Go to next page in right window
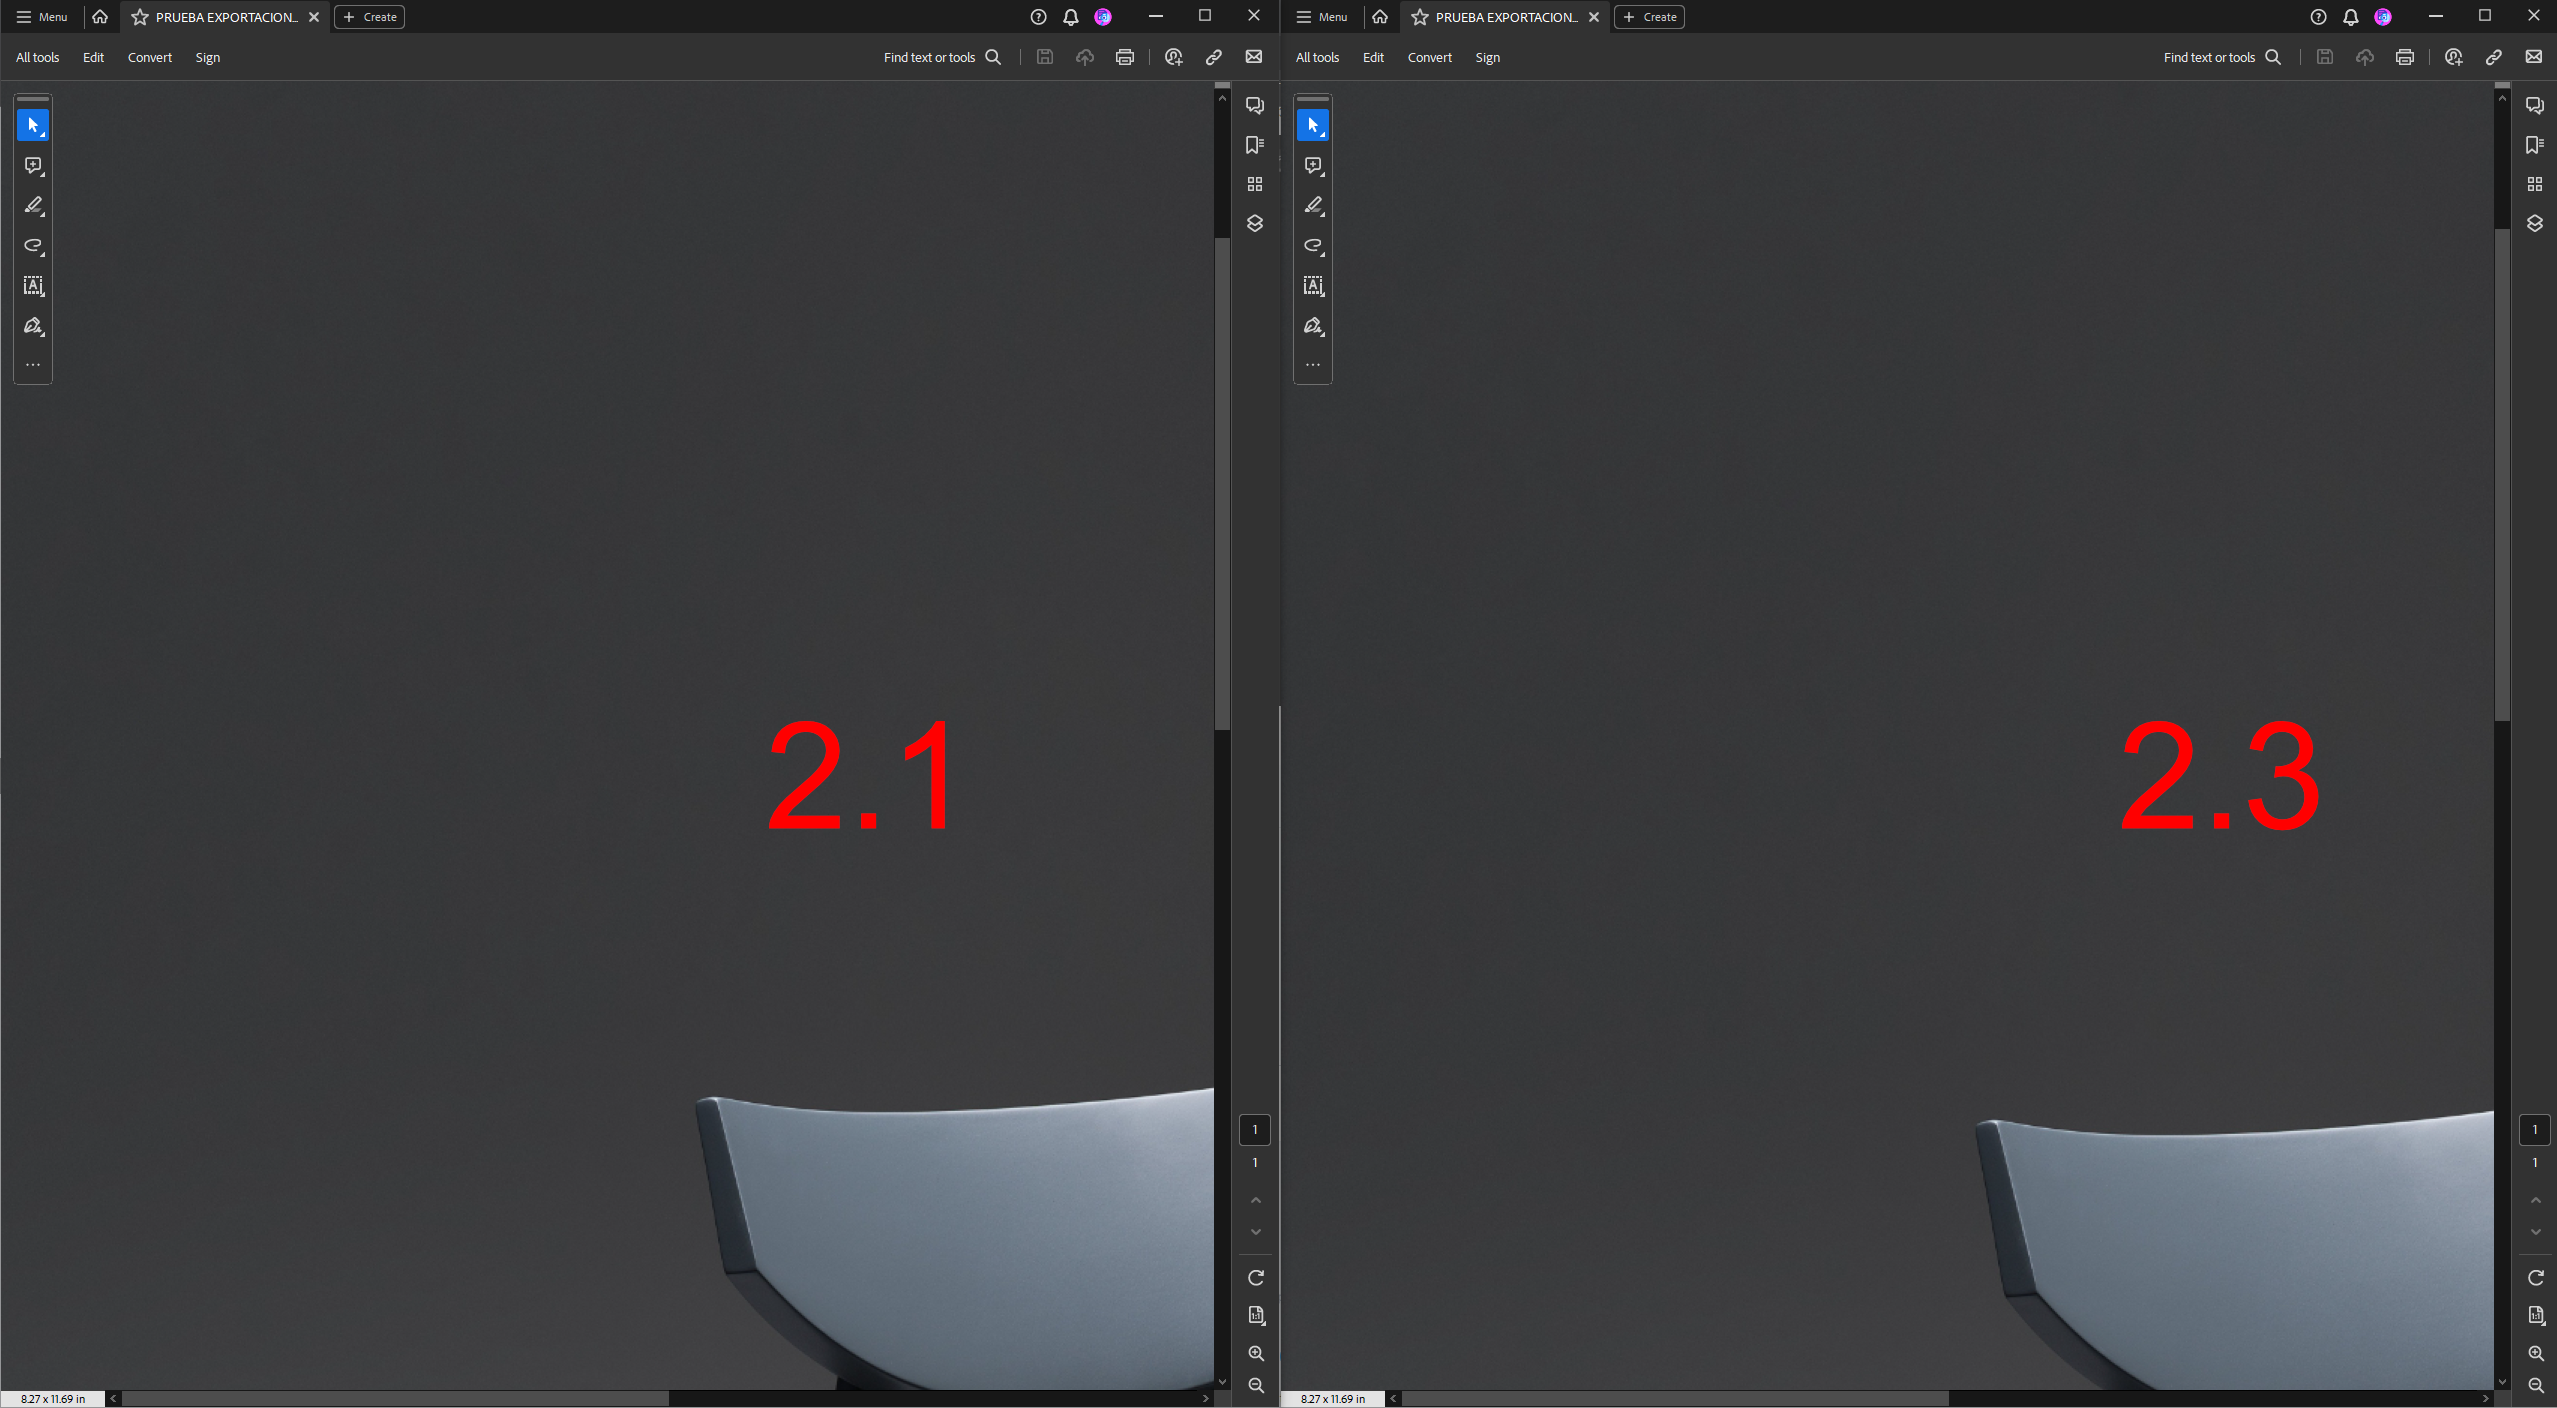 (x=2536, y=1232)
